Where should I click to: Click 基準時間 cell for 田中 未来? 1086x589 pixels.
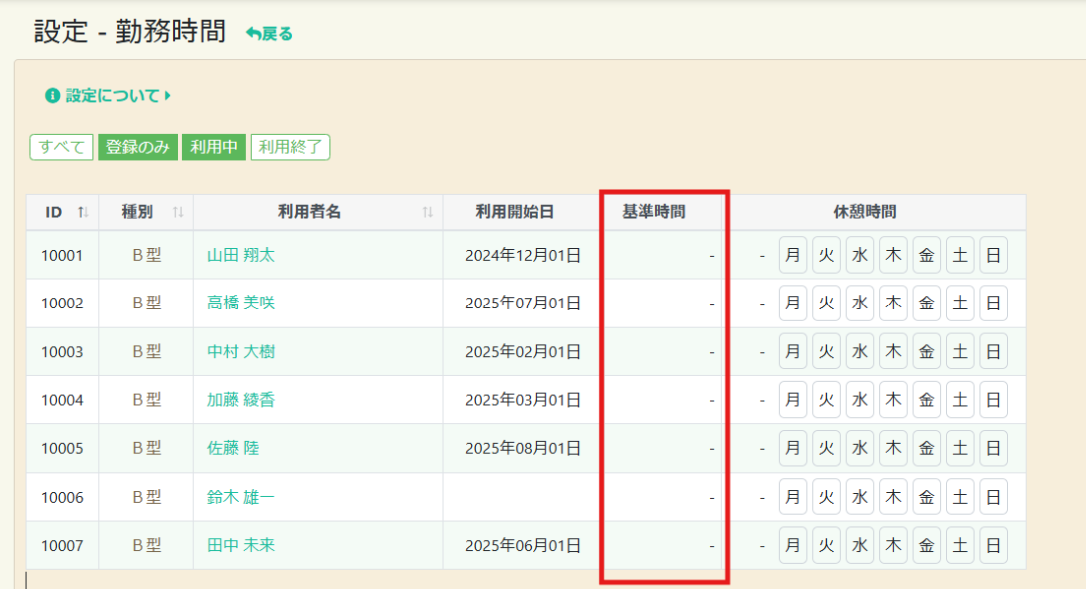point(663,546)
